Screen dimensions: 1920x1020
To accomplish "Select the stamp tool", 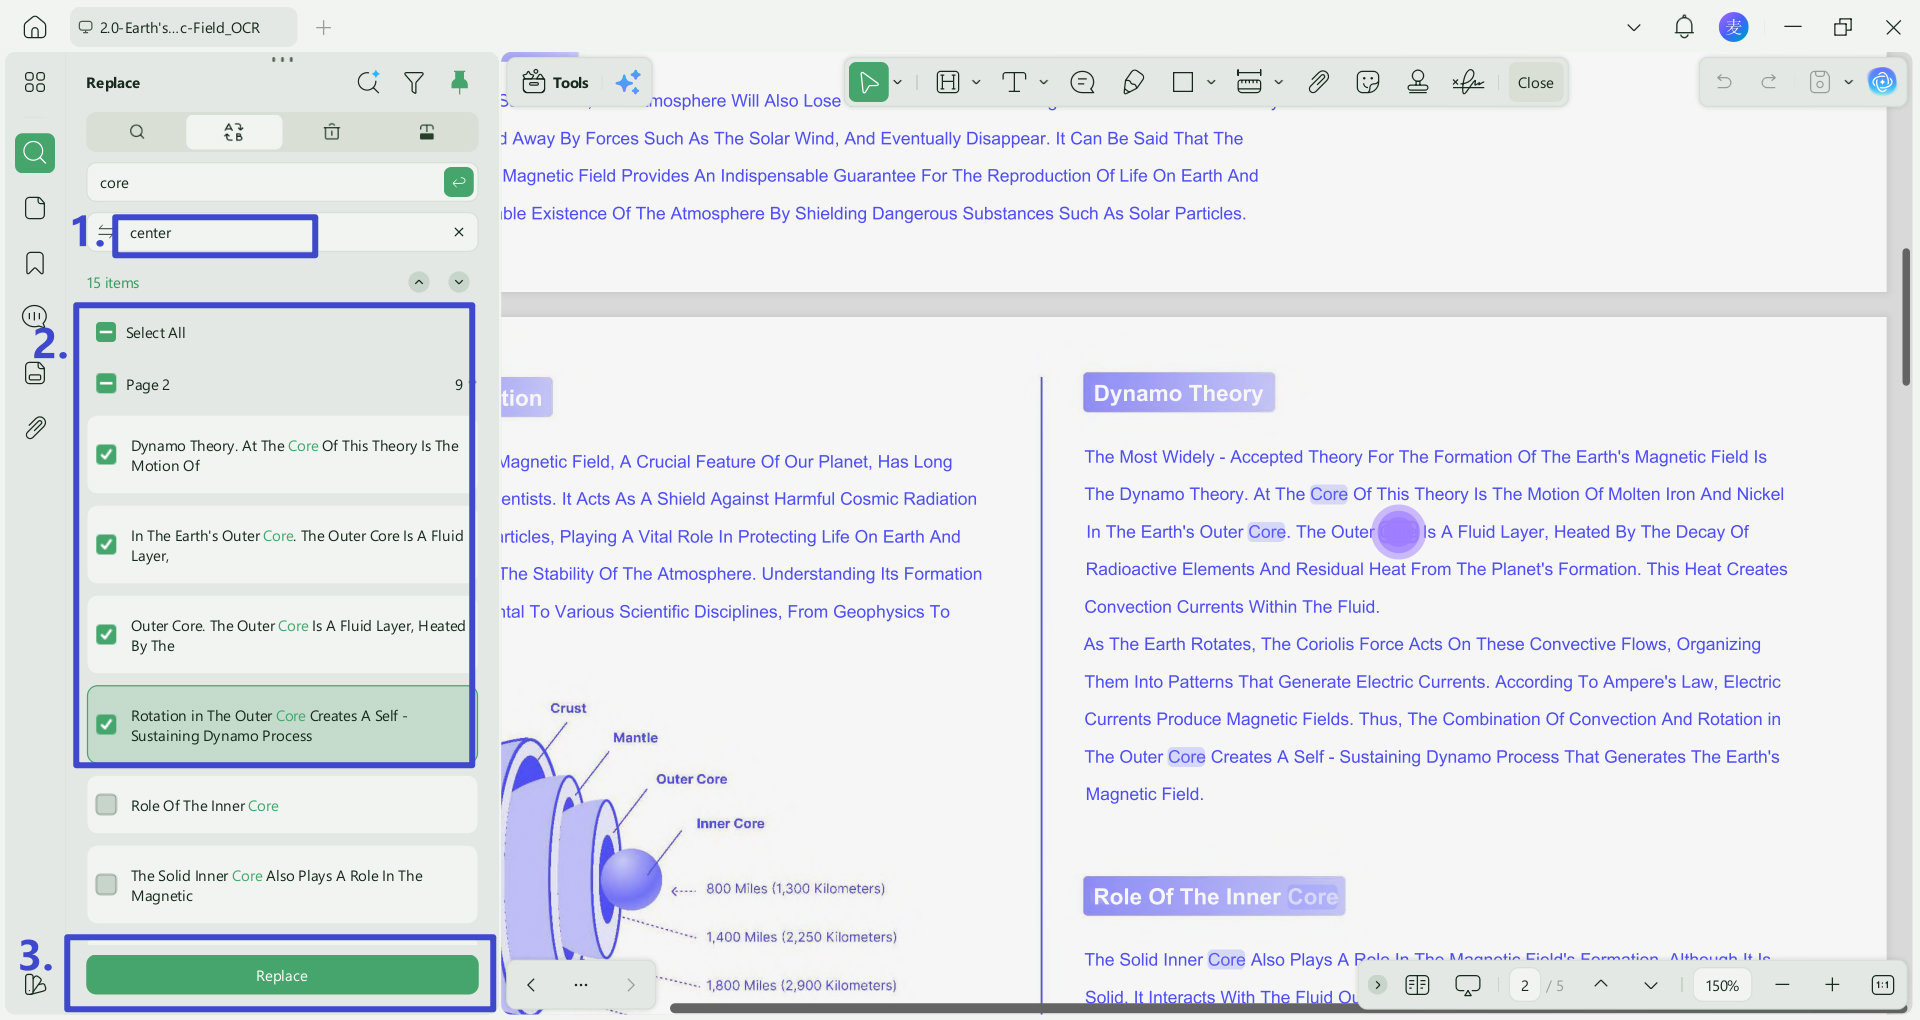I will (x=1418, y=82).
